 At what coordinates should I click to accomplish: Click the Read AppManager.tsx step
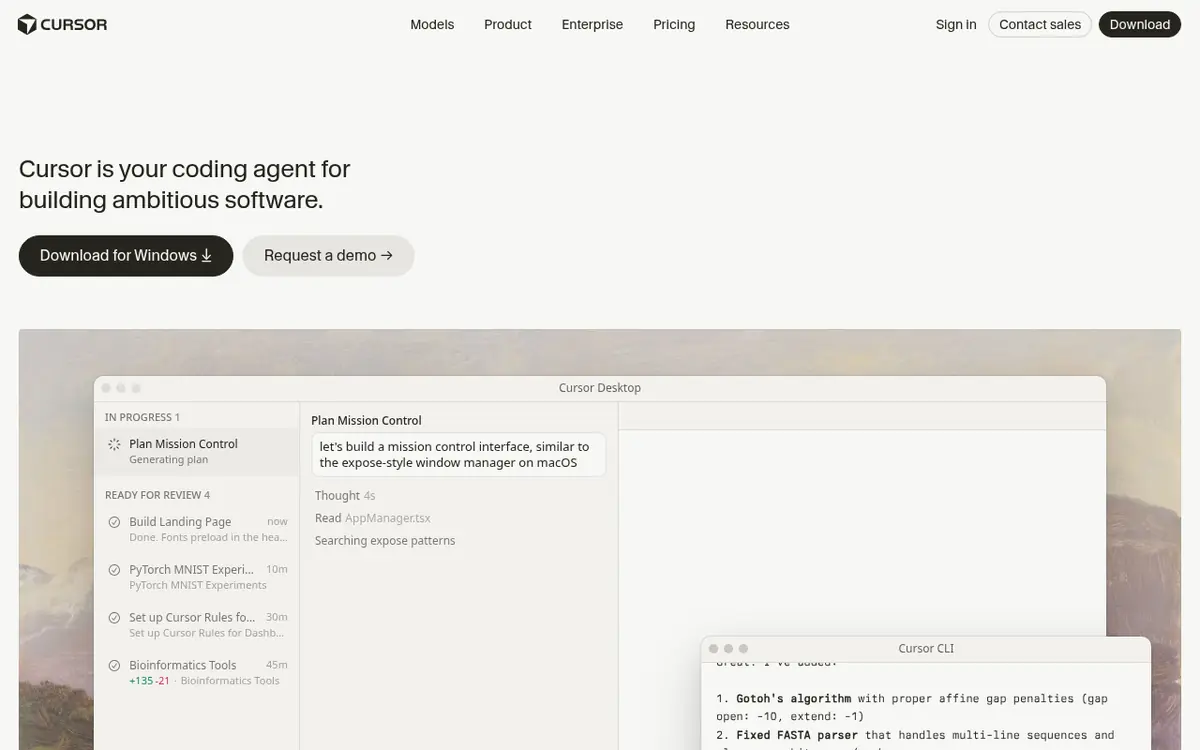[x=373, y=518]
